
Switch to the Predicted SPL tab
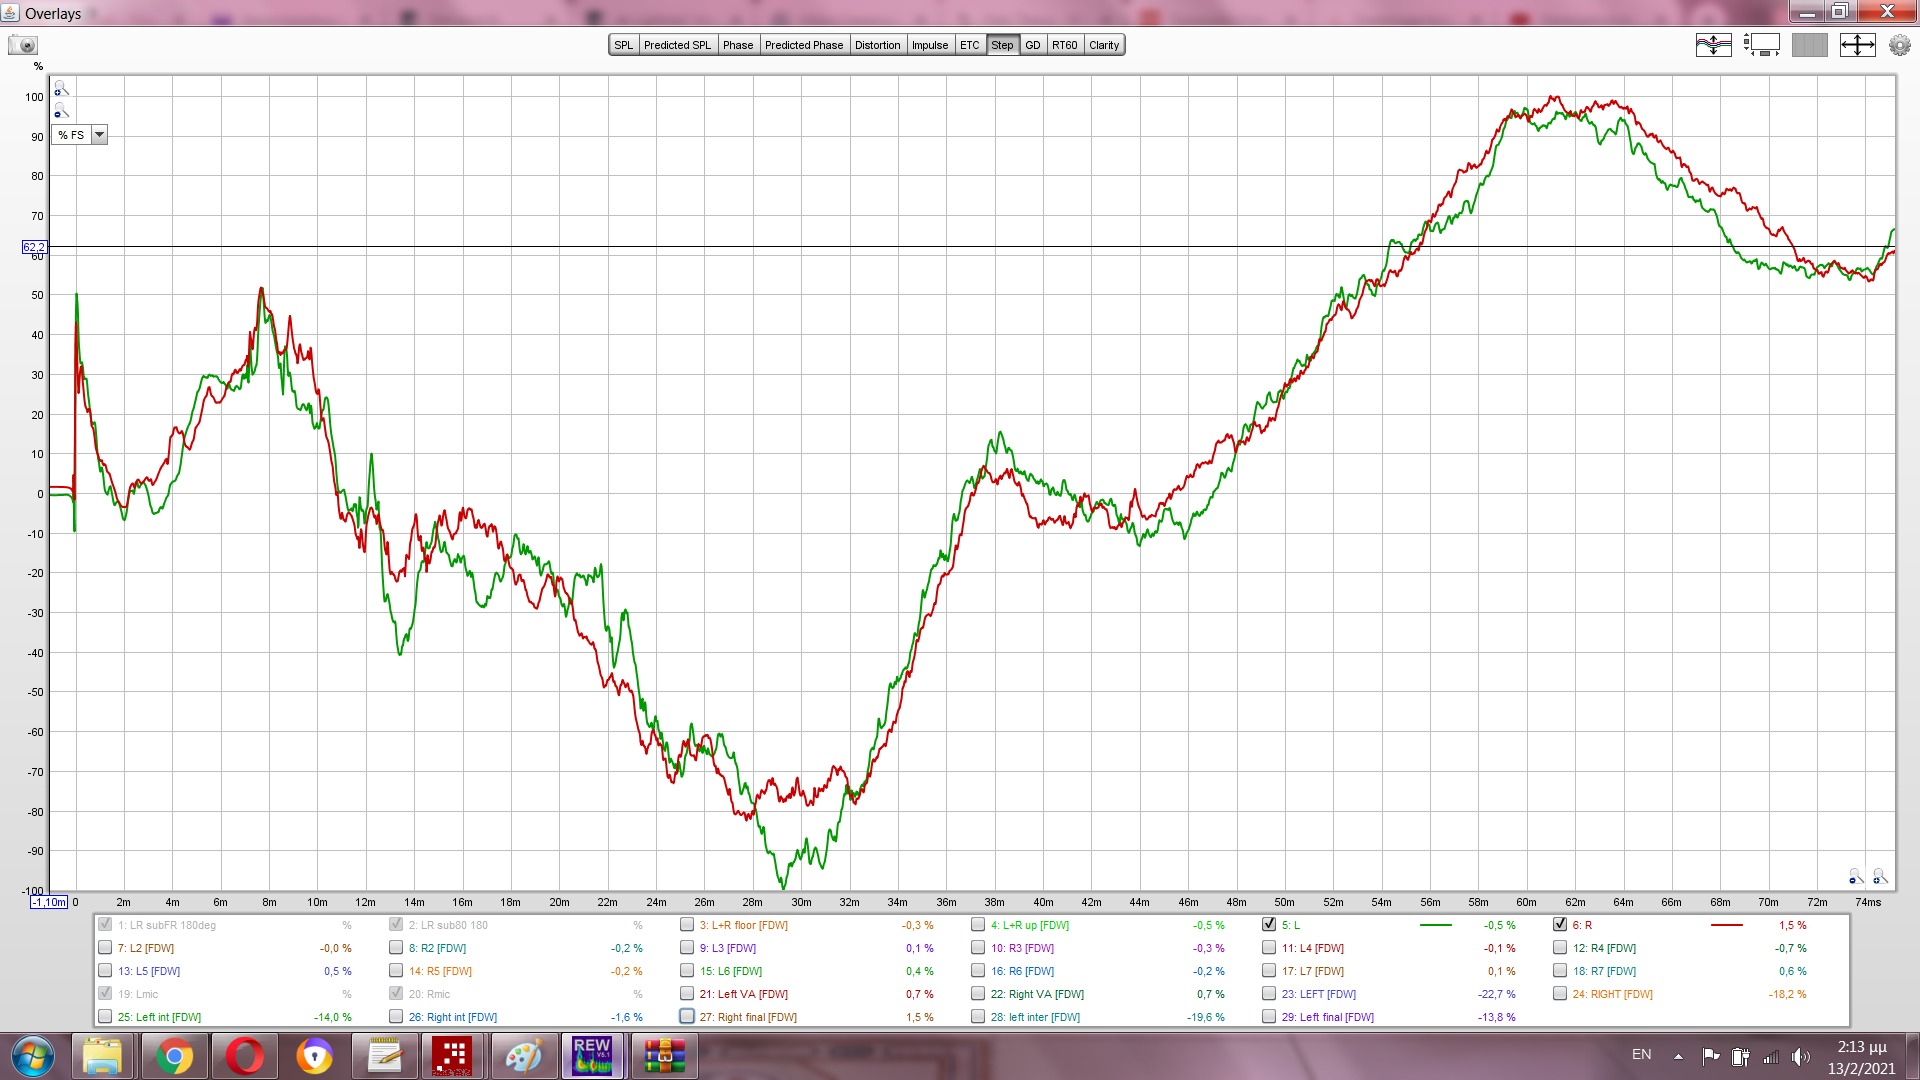[x=677, y=45]
